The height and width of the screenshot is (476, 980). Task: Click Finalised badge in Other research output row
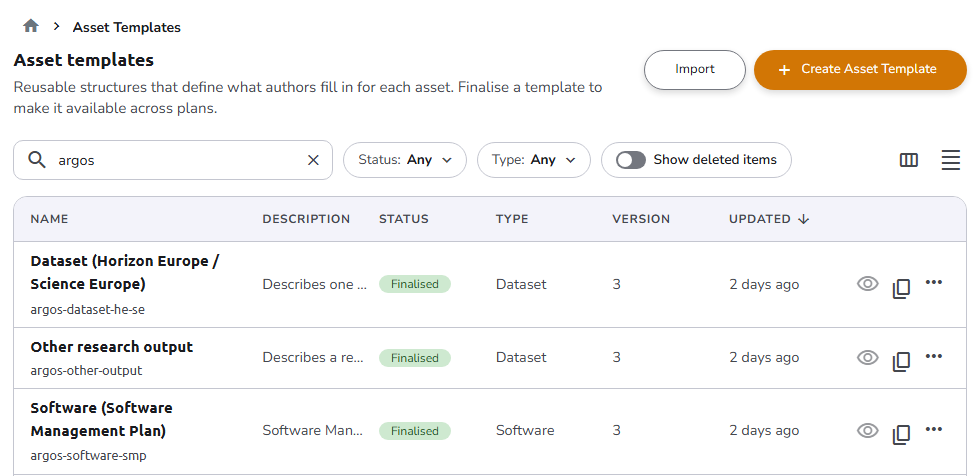point(415,358)
